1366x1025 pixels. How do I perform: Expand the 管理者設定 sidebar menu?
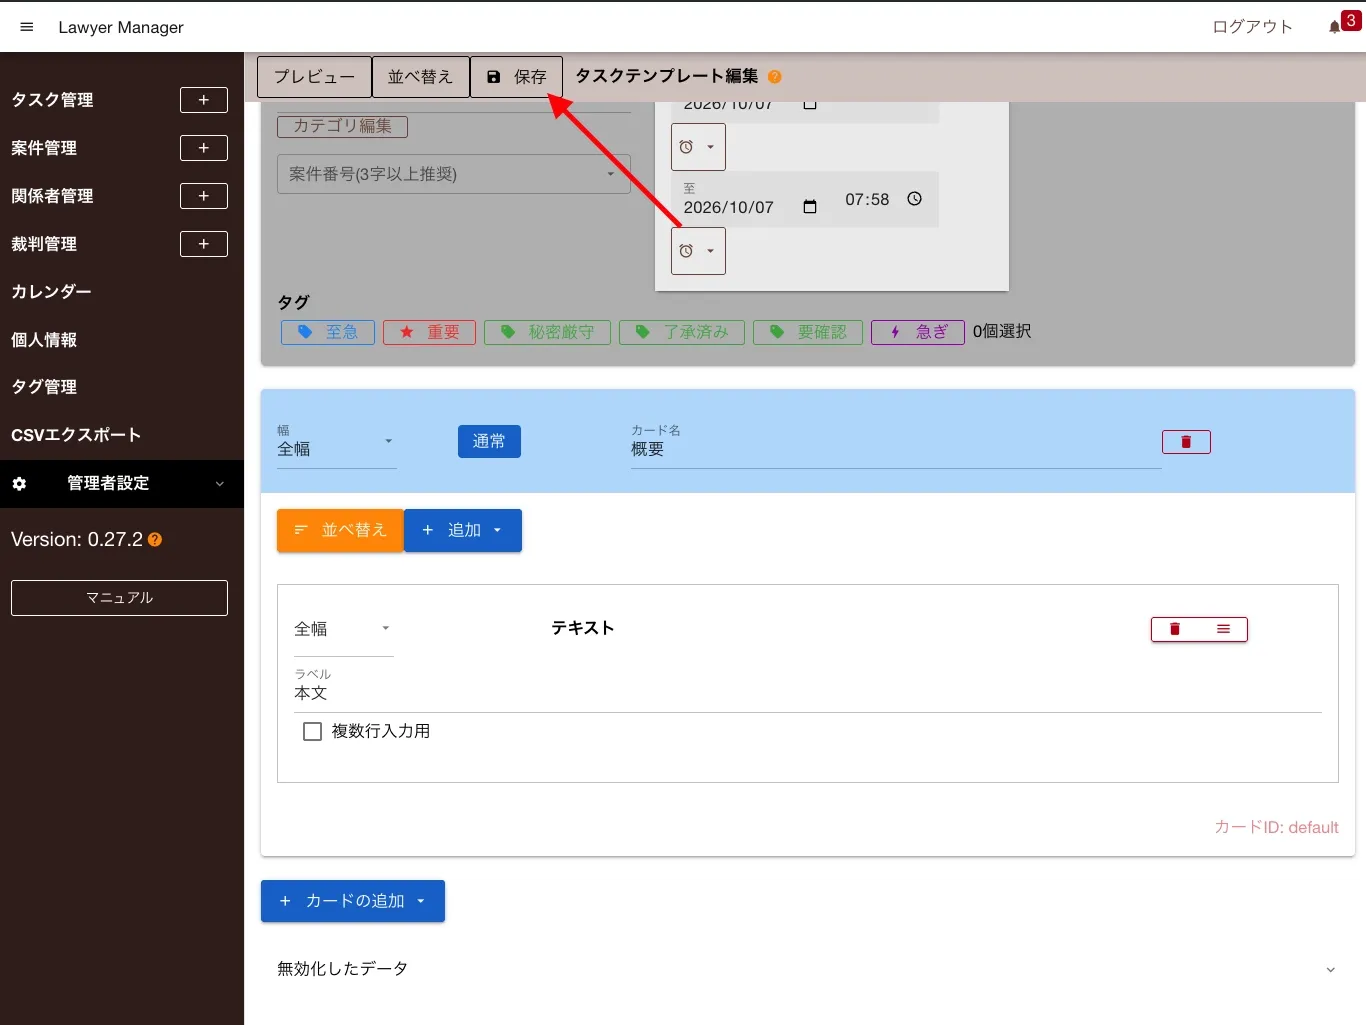(x=122, y=484)
